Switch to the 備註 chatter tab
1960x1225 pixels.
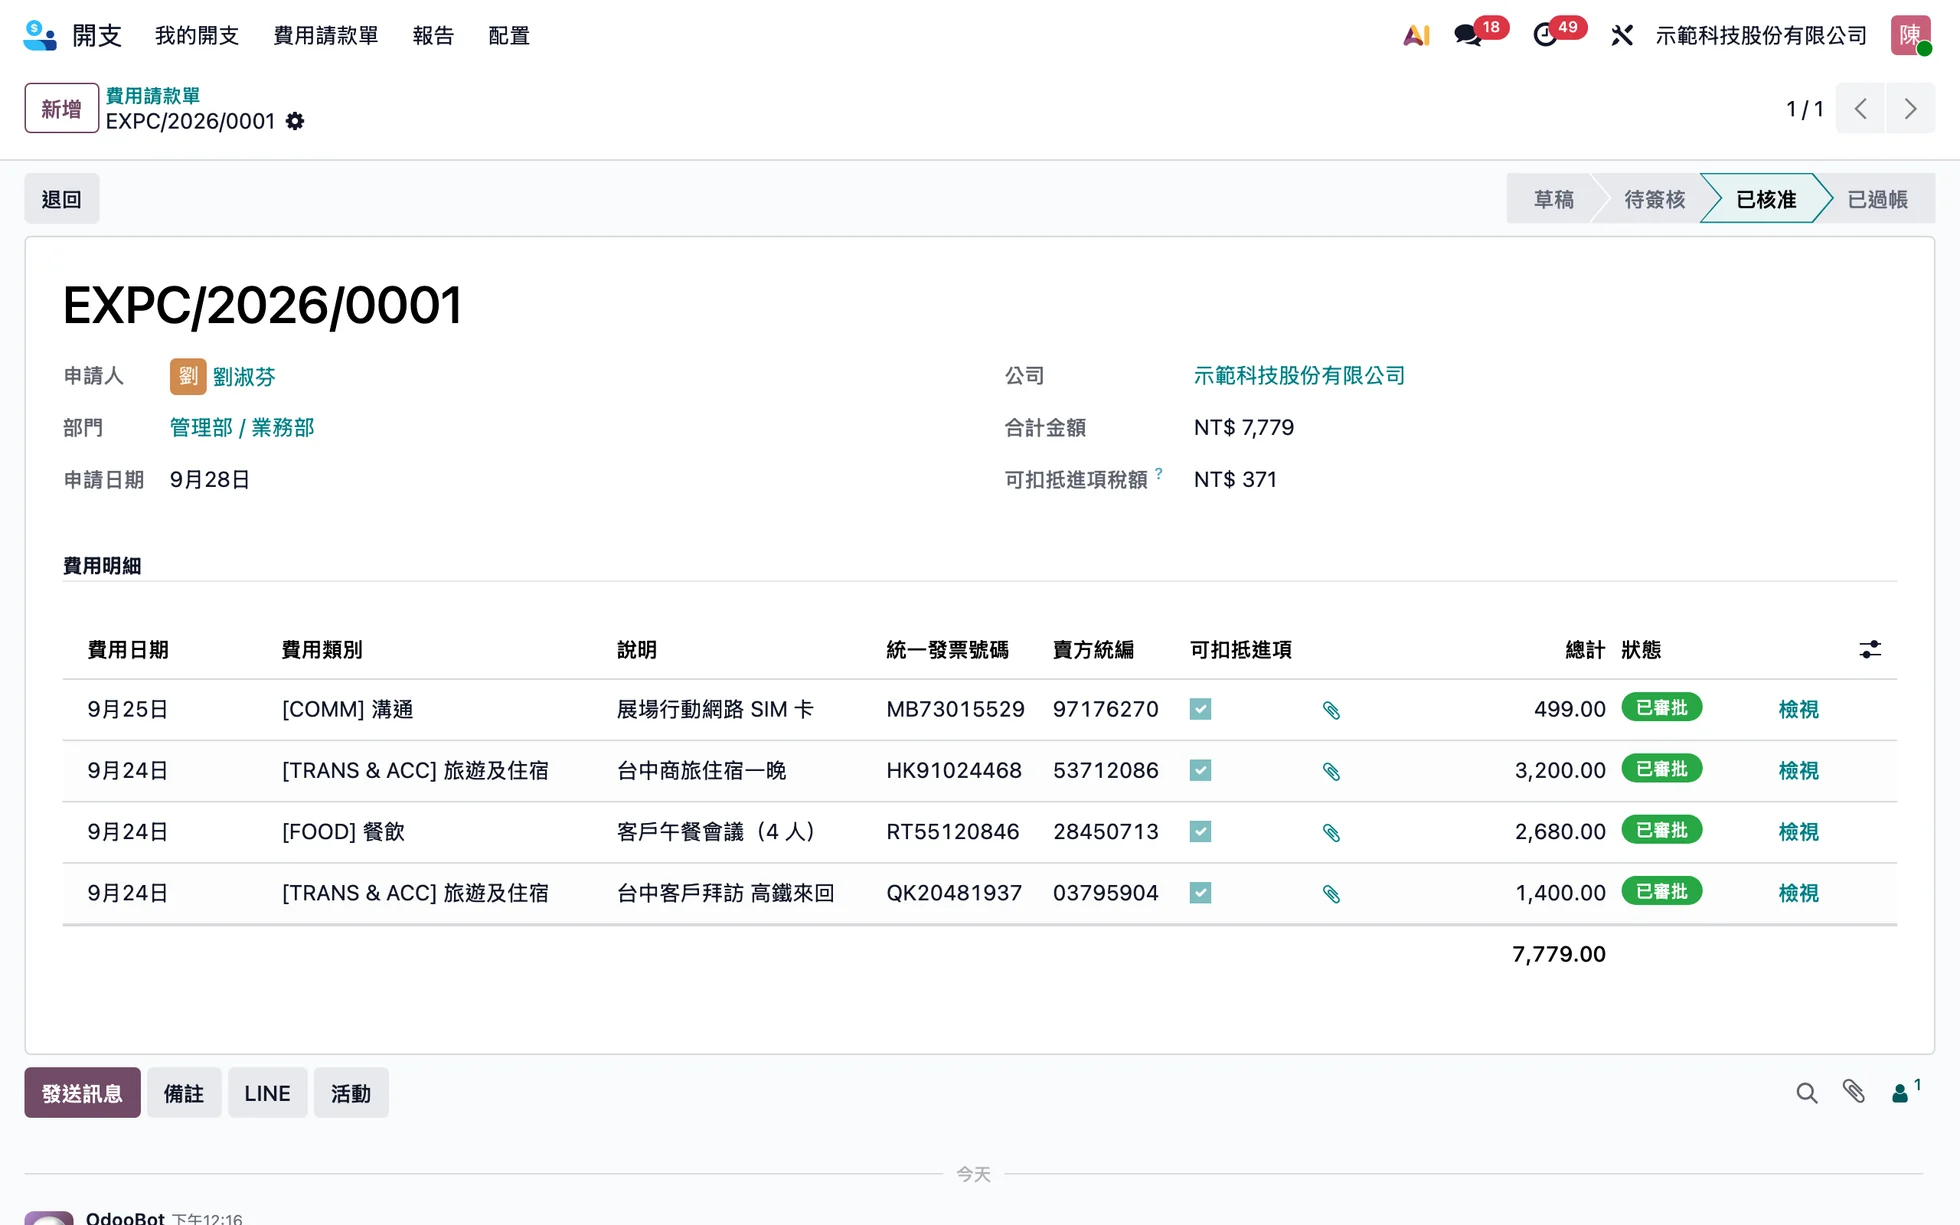click(184, 1093)
